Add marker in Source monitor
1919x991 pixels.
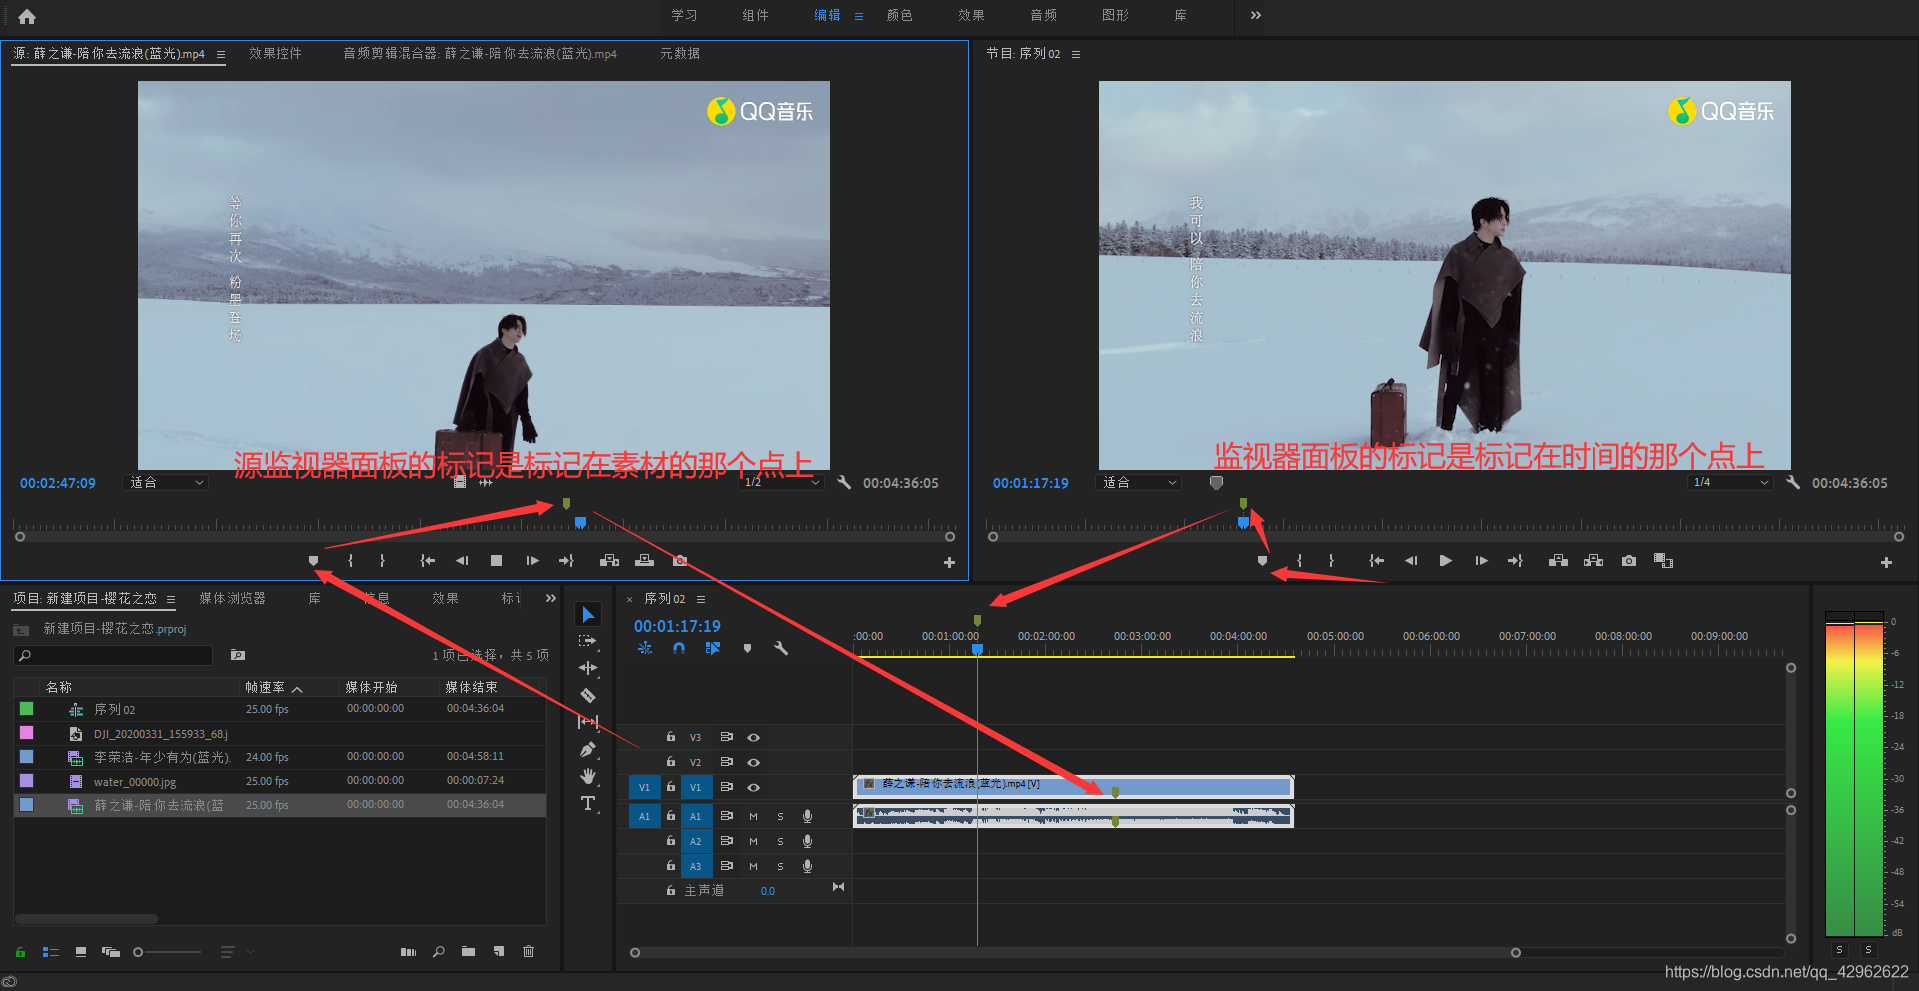pos(313,561)
